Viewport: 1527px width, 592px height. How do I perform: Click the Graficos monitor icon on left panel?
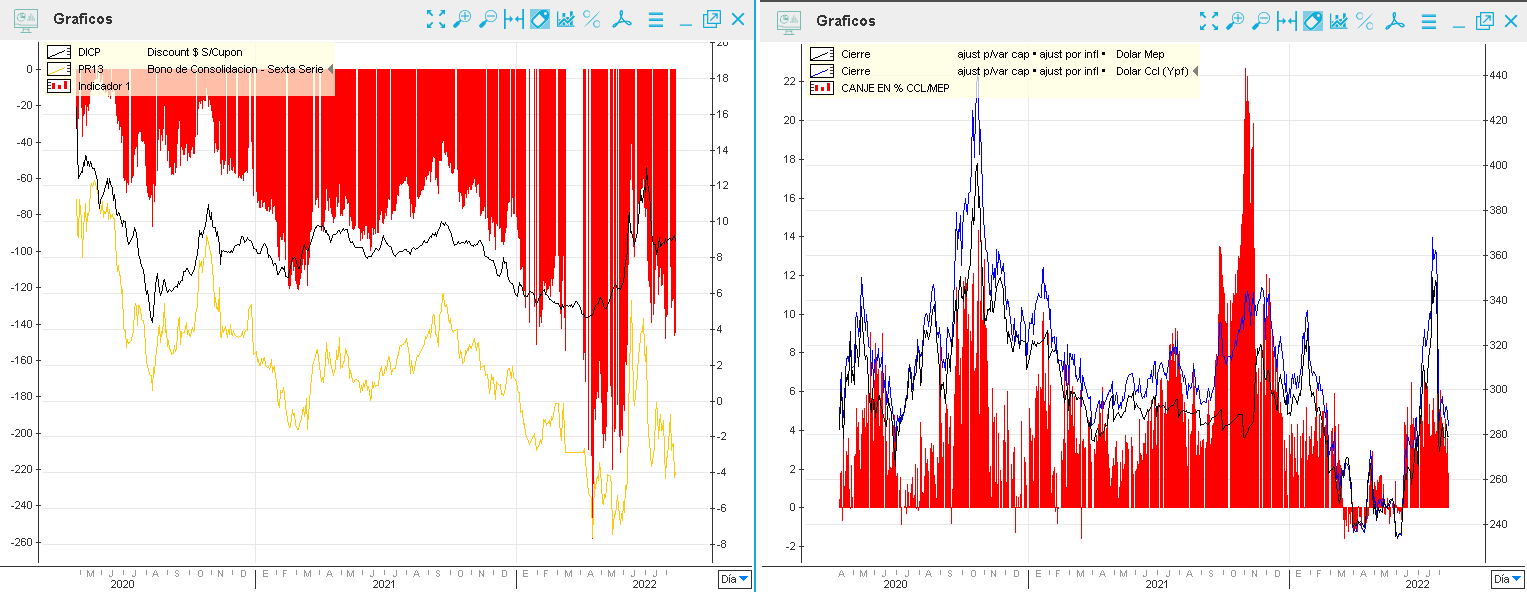click(27, 19)
